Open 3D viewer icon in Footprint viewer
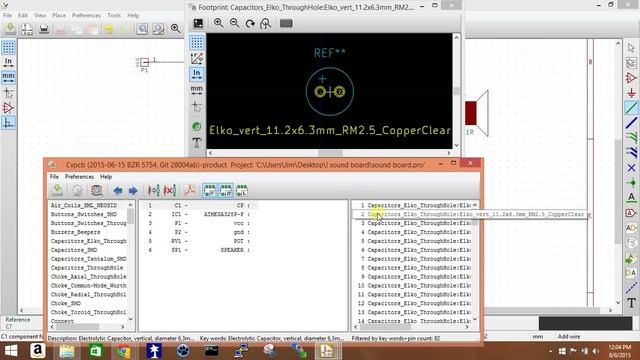Viewport: 640px width, 360px height. [x=286, y=23]
